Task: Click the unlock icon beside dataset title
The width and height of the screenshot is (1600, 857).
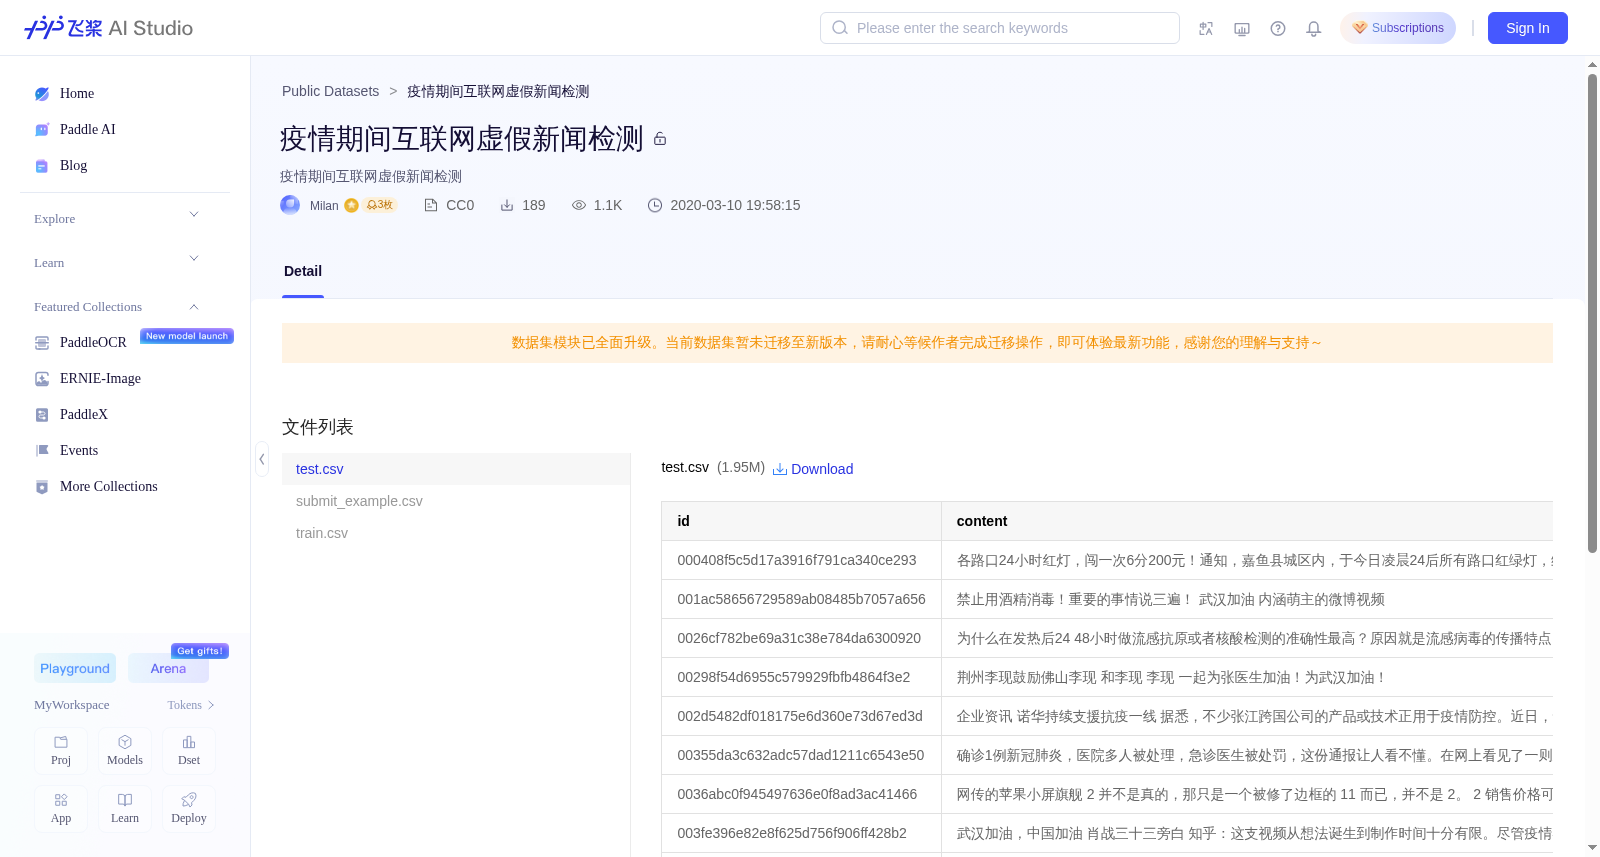Action: (x=660, y=139)
